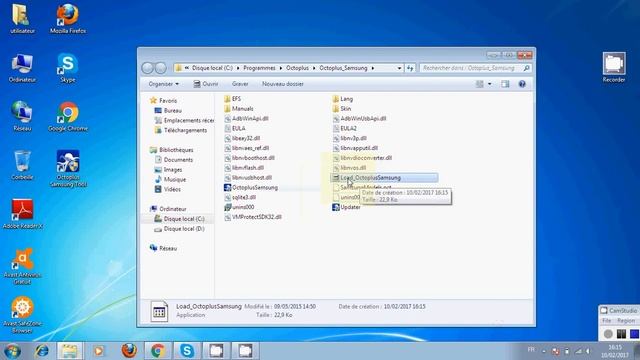This screenshot has width=640, height=360.
Task: Select the Recorder desktop icon
Action: 614,68
